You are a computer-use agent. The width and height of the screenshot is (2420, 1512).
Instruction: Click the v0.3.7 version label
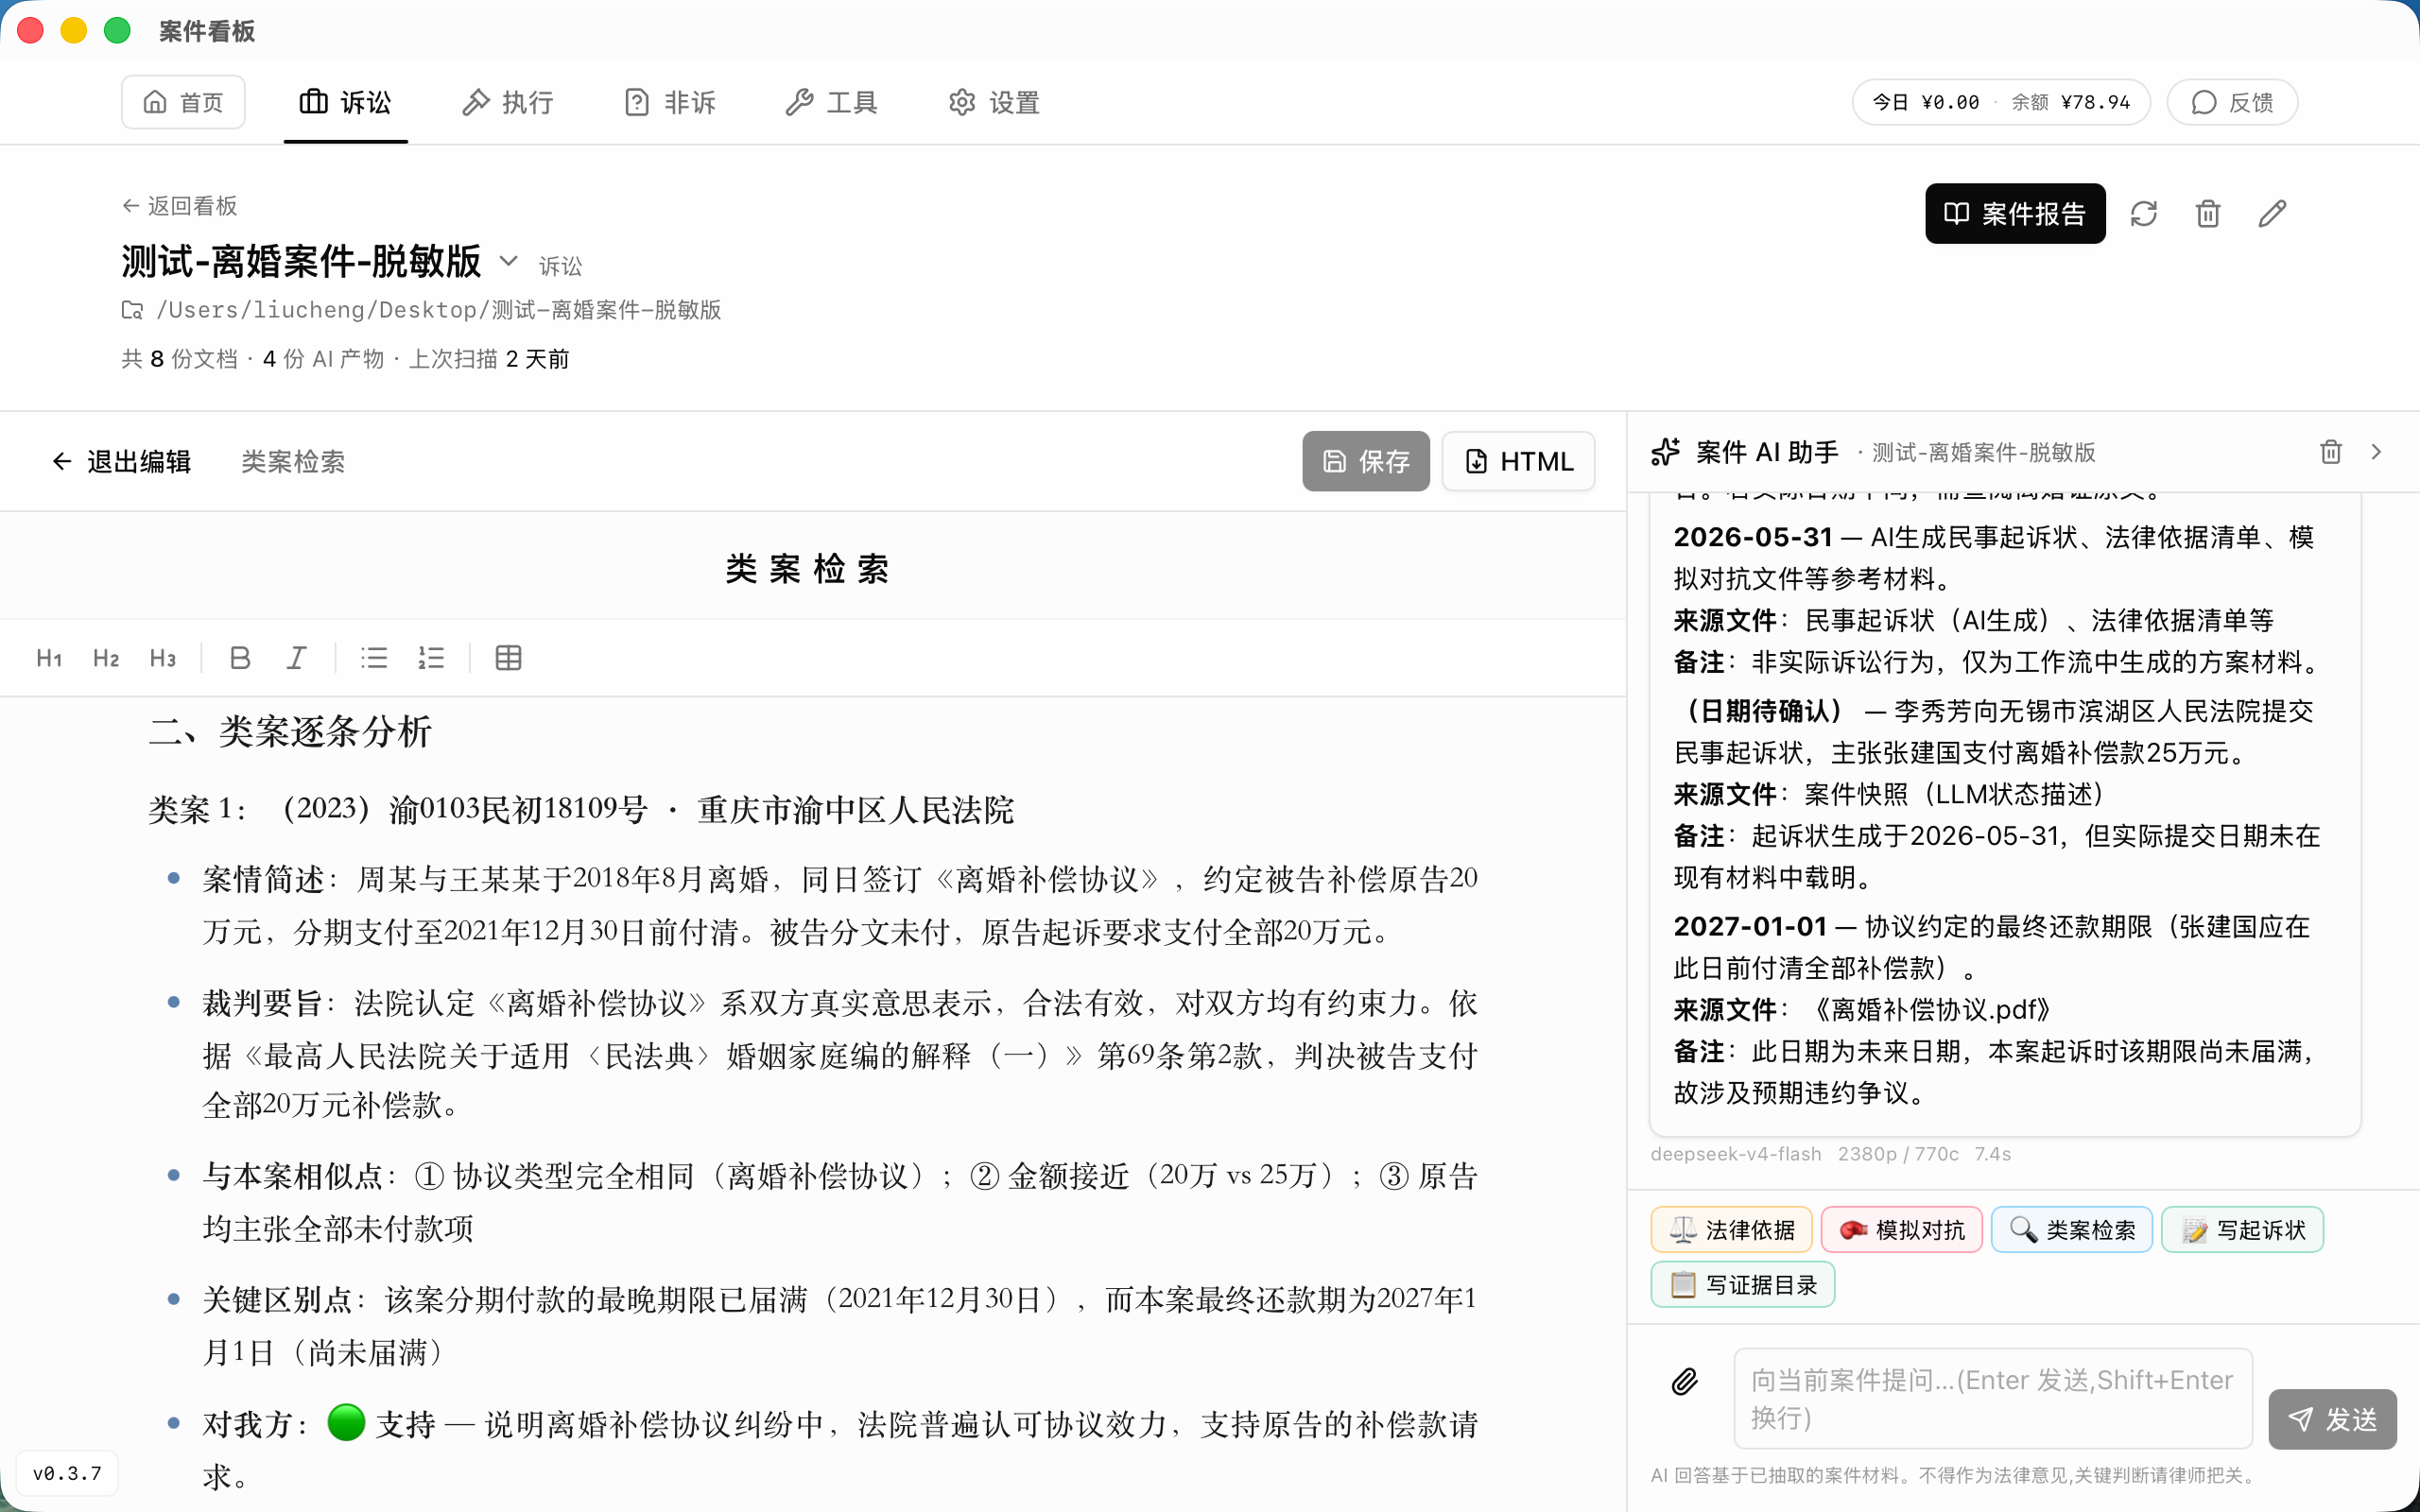pos(67,1473)
